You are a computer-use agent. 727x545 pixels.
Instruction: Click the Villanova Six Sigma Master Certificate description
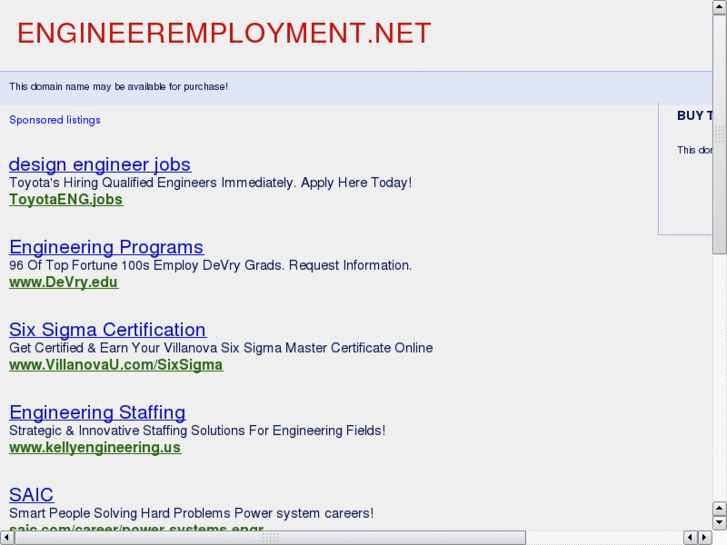pyautogui.click(x=221, y=348)
